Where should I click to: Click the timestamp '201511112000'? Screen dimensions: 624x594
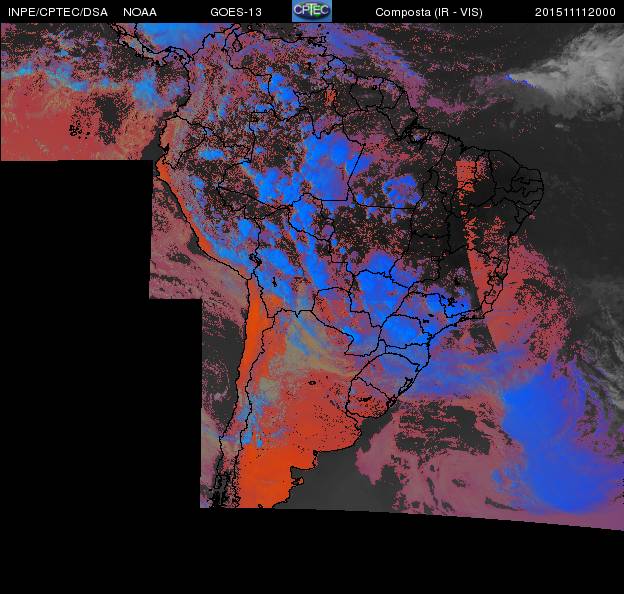tap(575, 12)
